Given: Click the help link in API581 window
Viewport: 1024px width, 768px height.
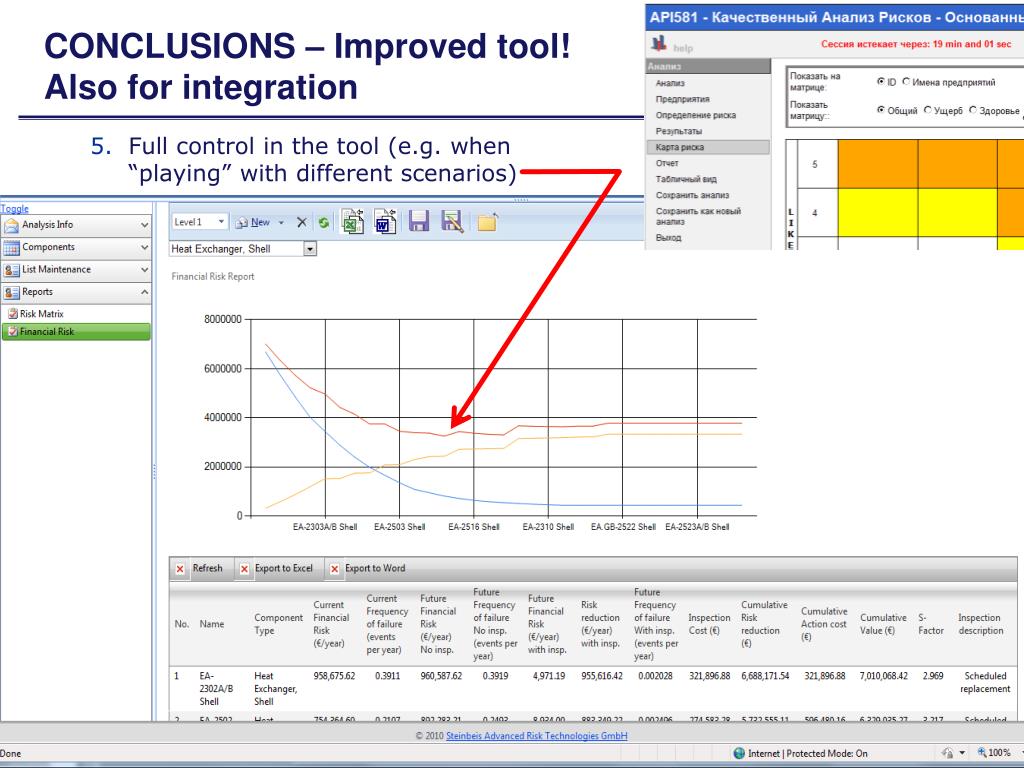Looking at the screenshot, I should [x=682, y=48].
